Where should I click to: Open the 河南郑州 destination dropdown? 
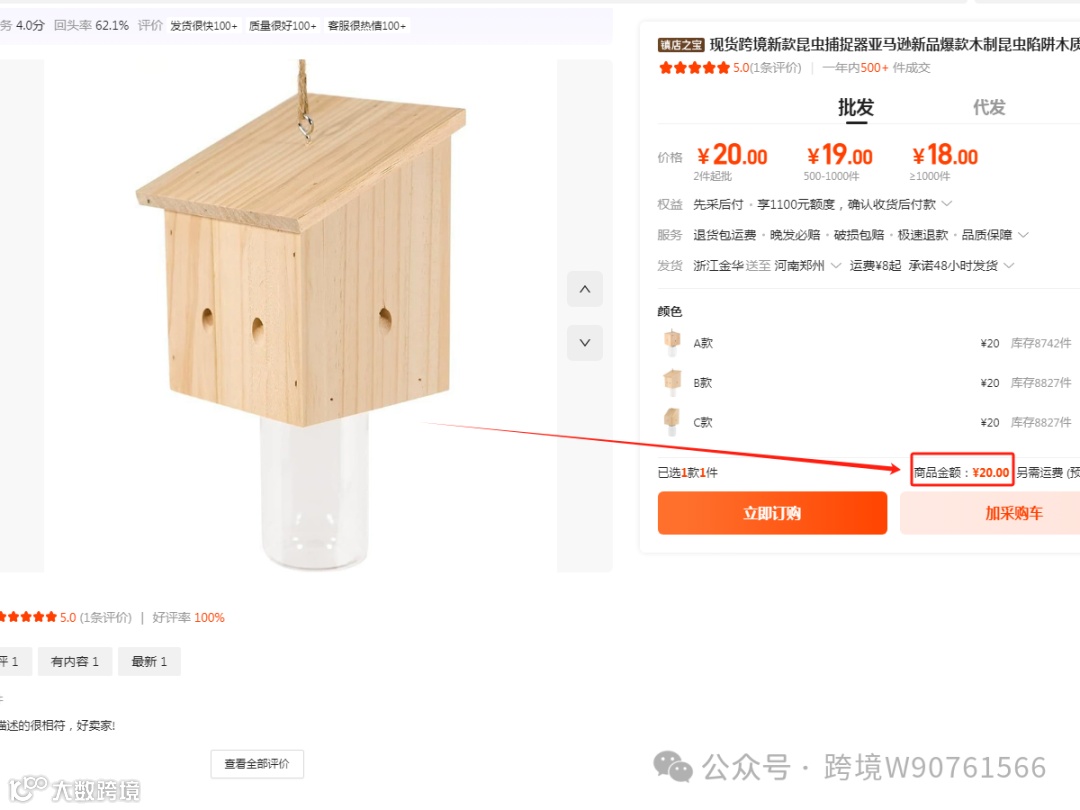[807, 266]
